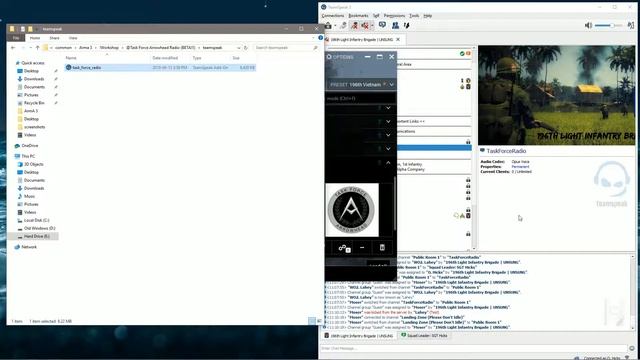Click the Permanent properties link
The height and width of the screenshot is (360, 640).
click(520, 167)
